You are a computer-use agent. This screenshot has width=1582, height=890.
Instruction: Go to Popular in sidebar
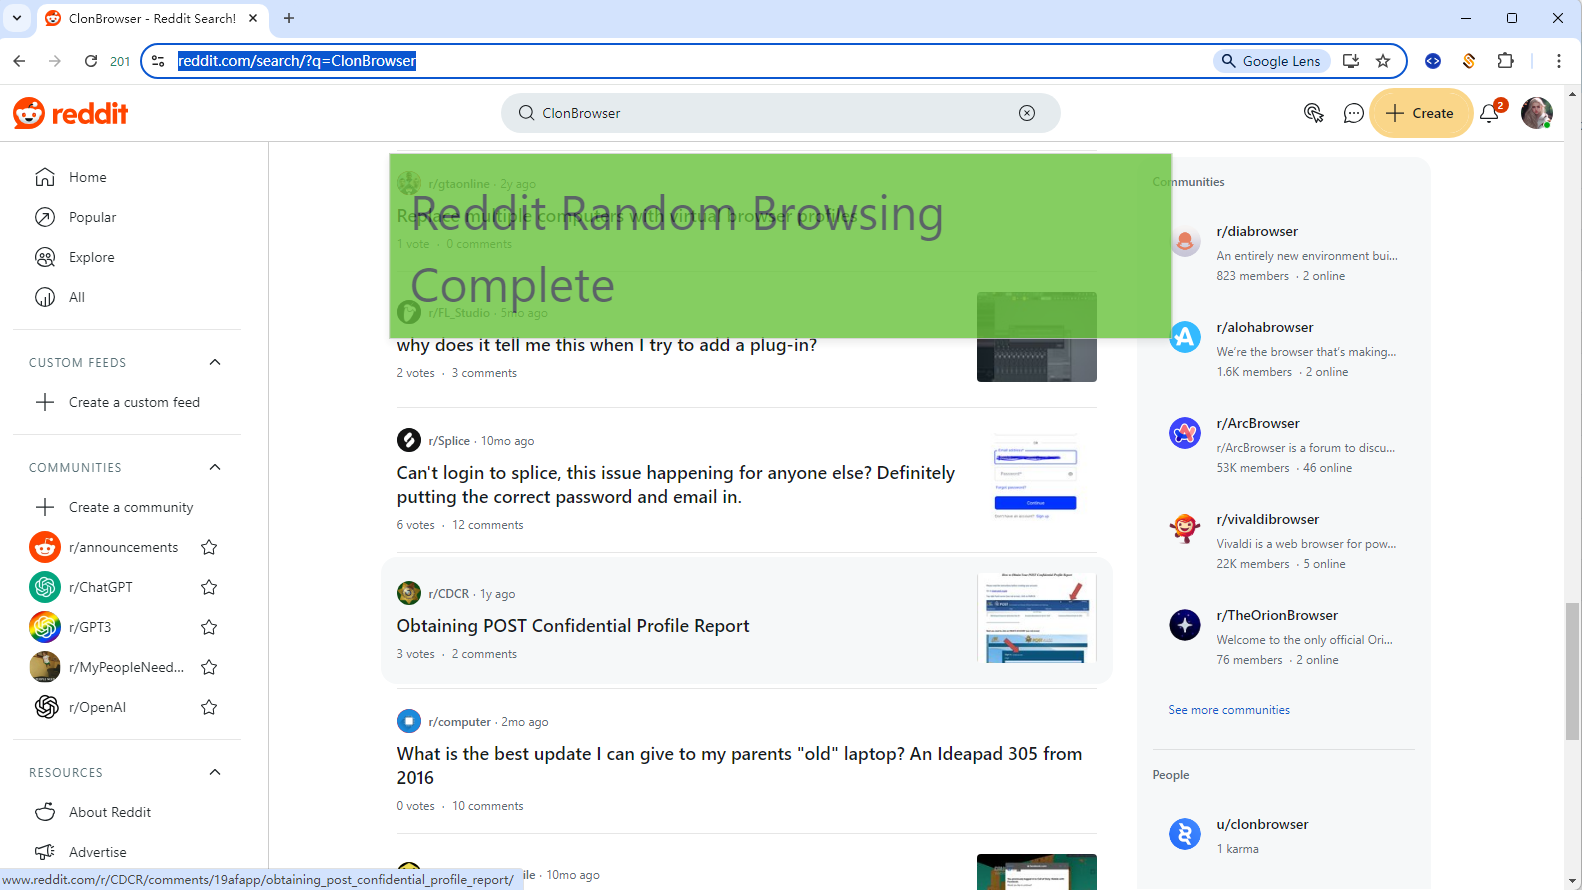click(x=92, y=217)
